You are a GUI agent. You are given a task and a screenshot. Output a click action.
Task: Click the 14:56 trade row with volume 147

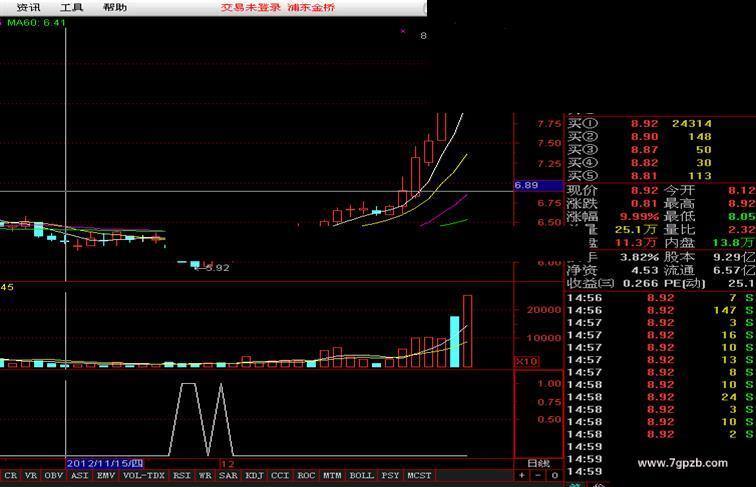(x=661, y=311)
